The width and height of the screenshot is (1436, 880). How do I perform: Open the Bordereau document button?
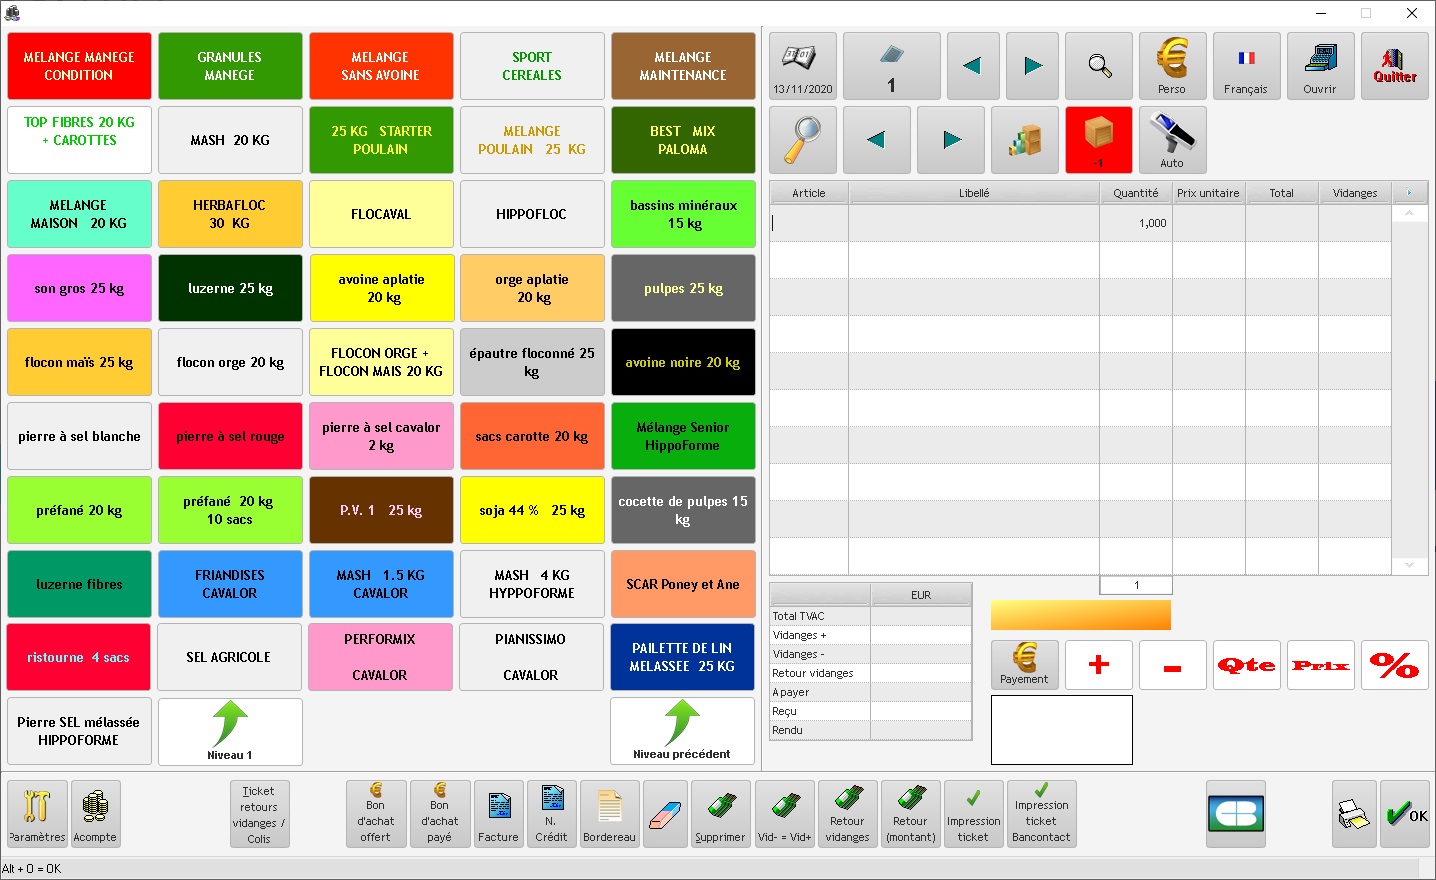click(x=609, y=814)
